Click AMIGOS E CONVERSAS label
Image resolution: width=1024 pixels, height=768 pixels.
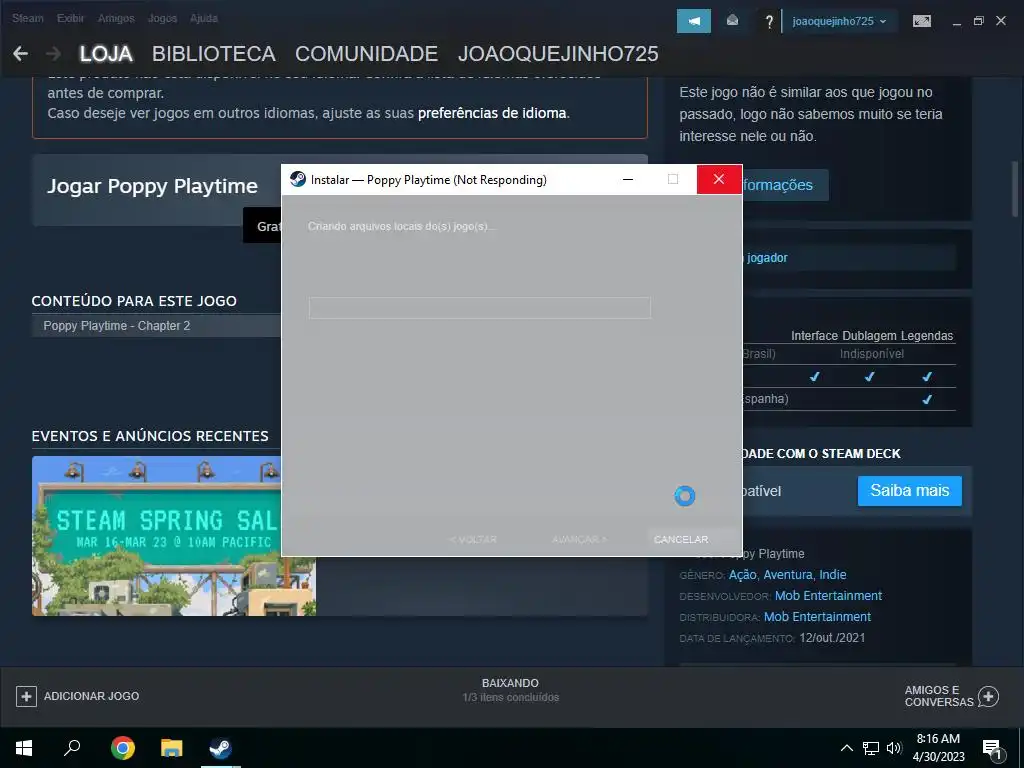point(938,696)
